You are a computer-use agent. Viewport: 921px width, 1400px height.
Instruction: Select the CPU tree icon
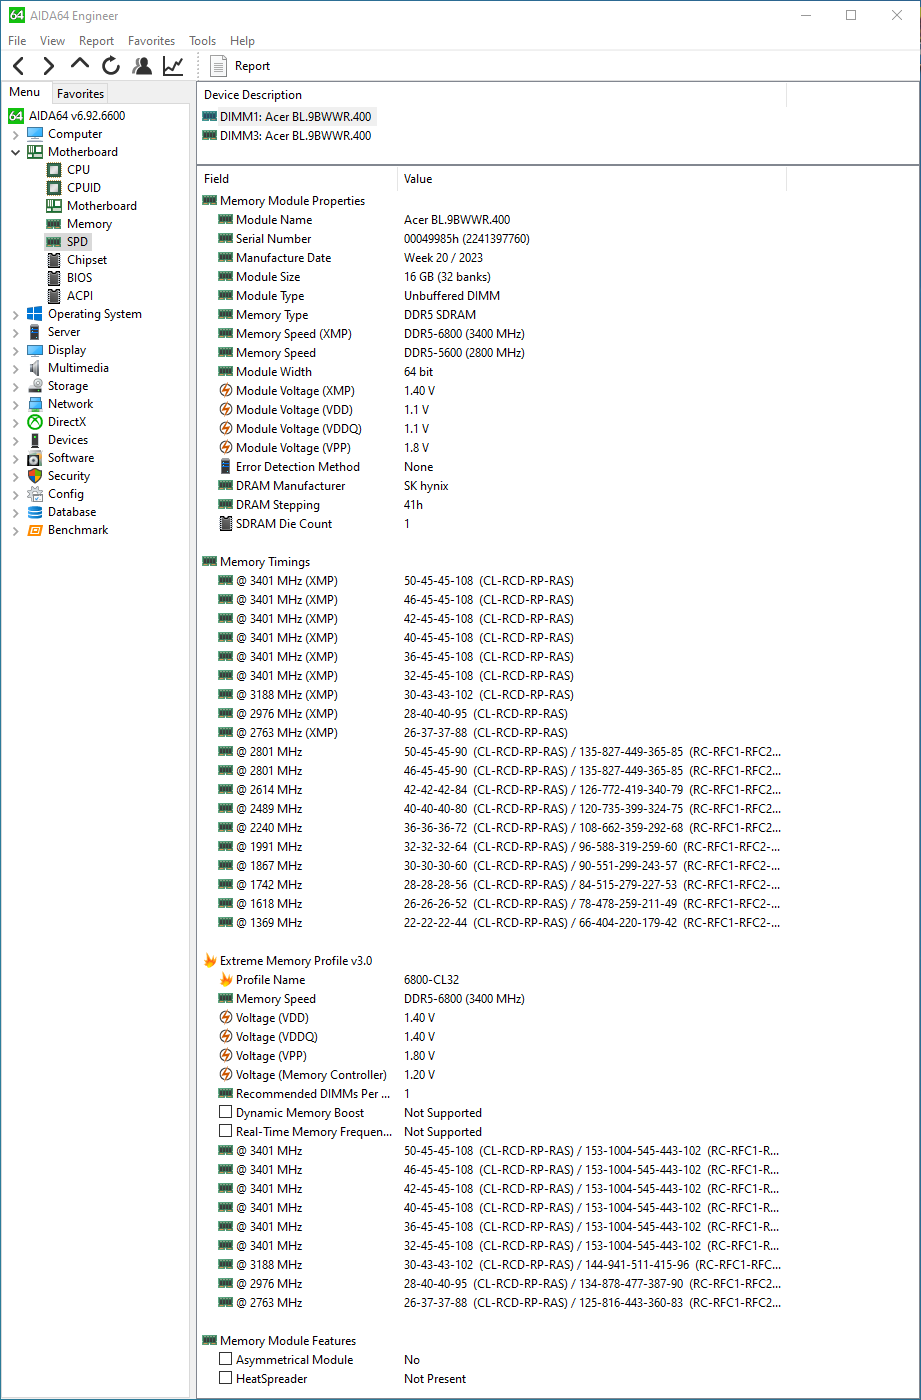[x=55, y=170]
